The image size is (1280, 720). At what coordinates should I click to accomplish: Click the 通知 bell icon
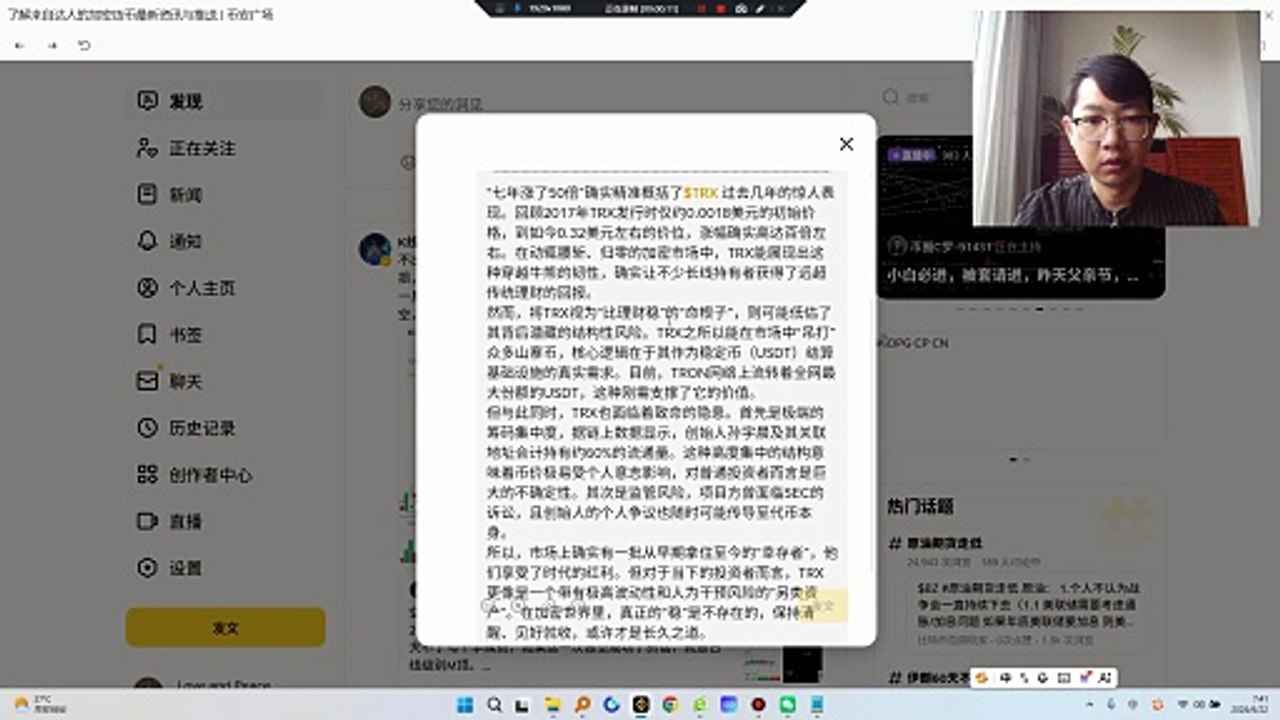tap(147, 241)
